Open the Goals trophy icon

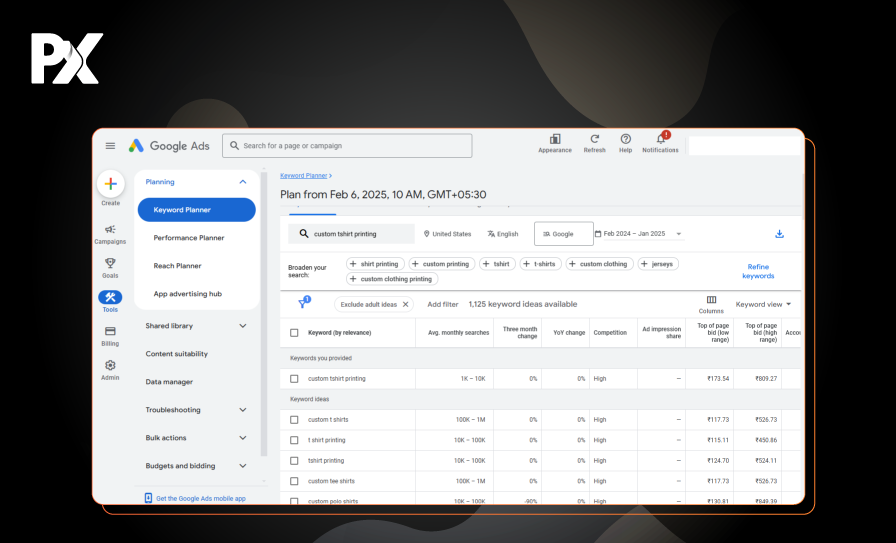pyautogui.click(x=110, y=264)
